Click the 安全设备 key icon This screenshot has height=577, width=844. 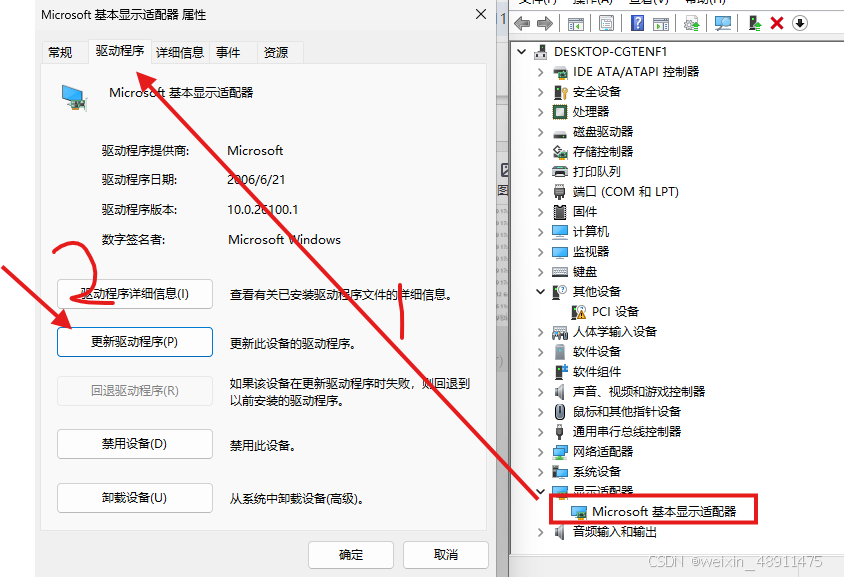(x=560, y=92)
